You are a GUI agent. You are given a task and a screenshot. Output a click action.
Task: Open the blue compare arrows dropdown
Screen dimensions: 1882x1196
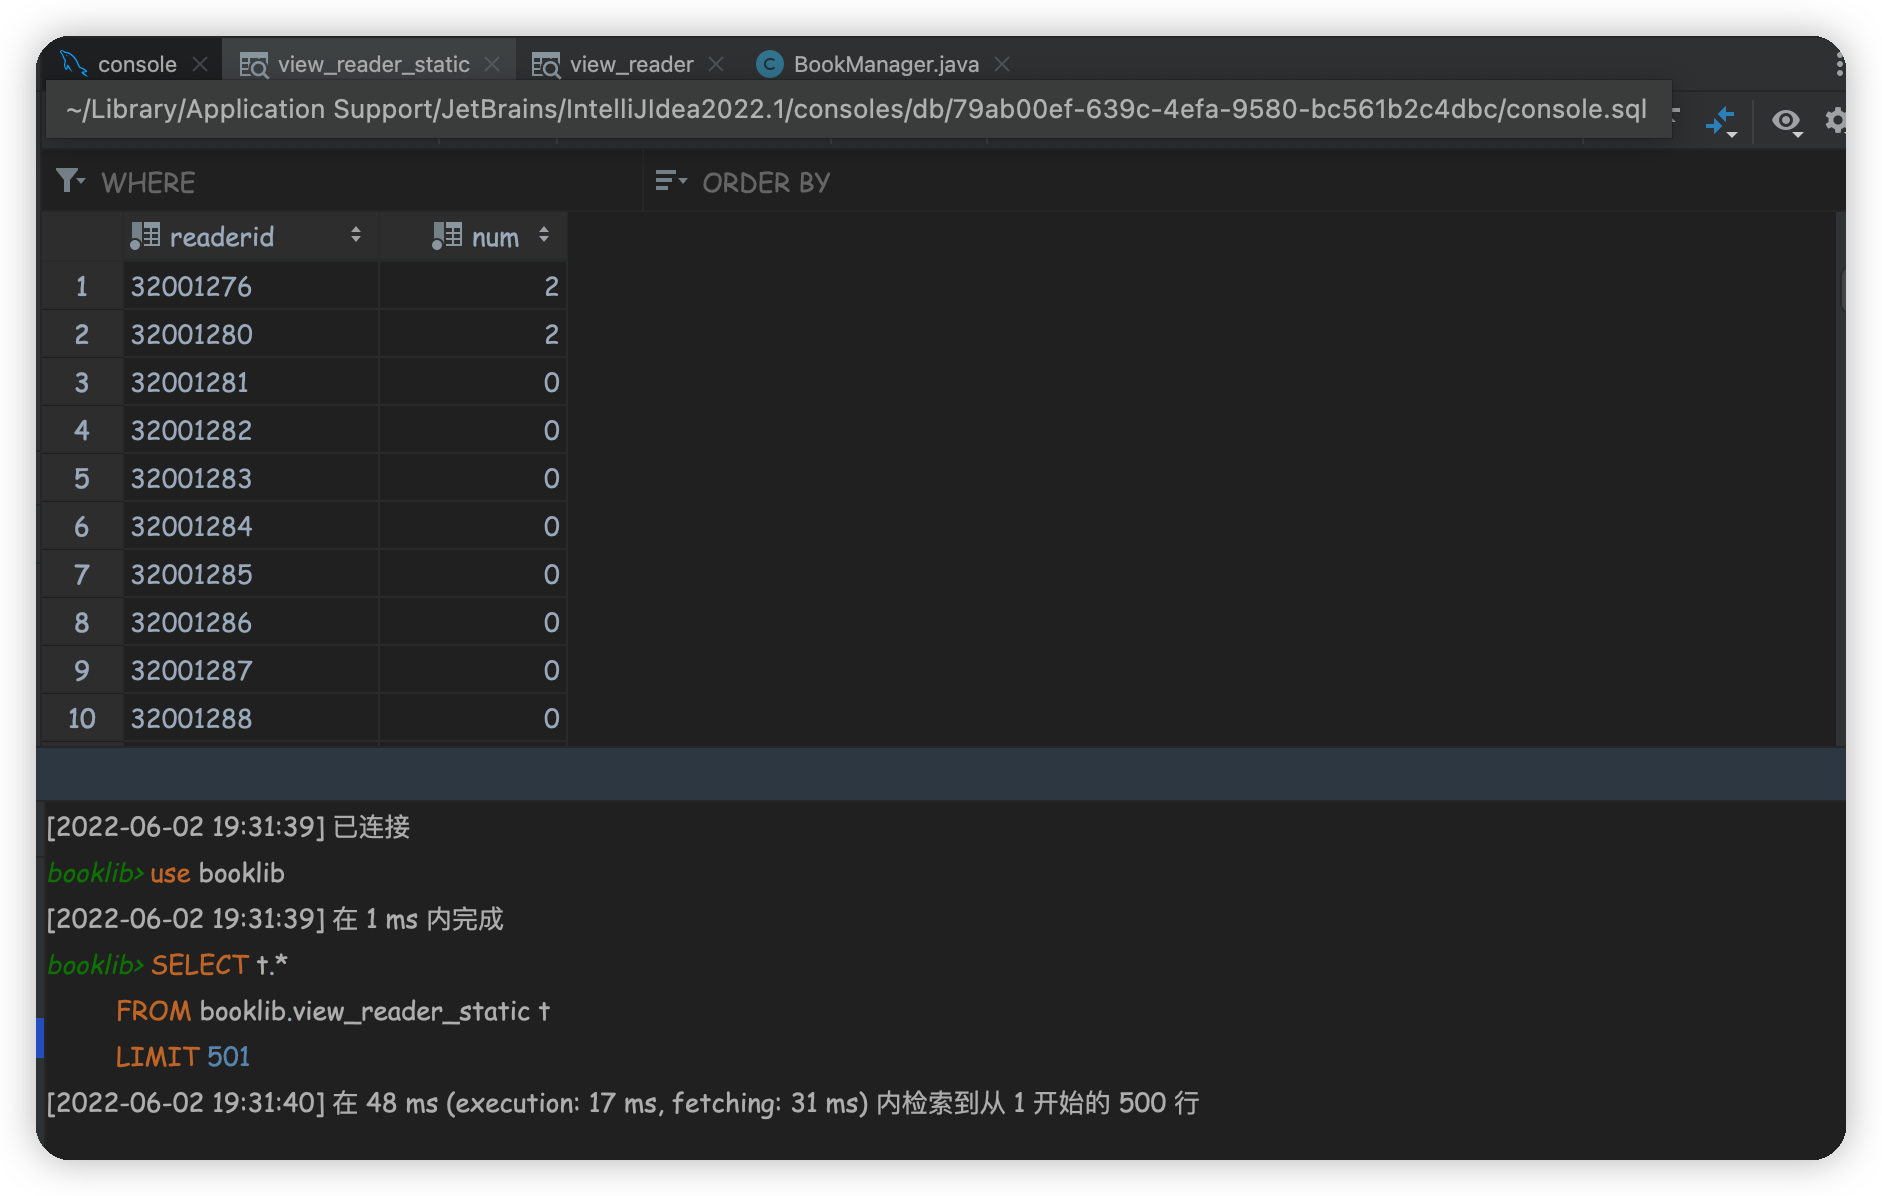[x=1721, y=121]
